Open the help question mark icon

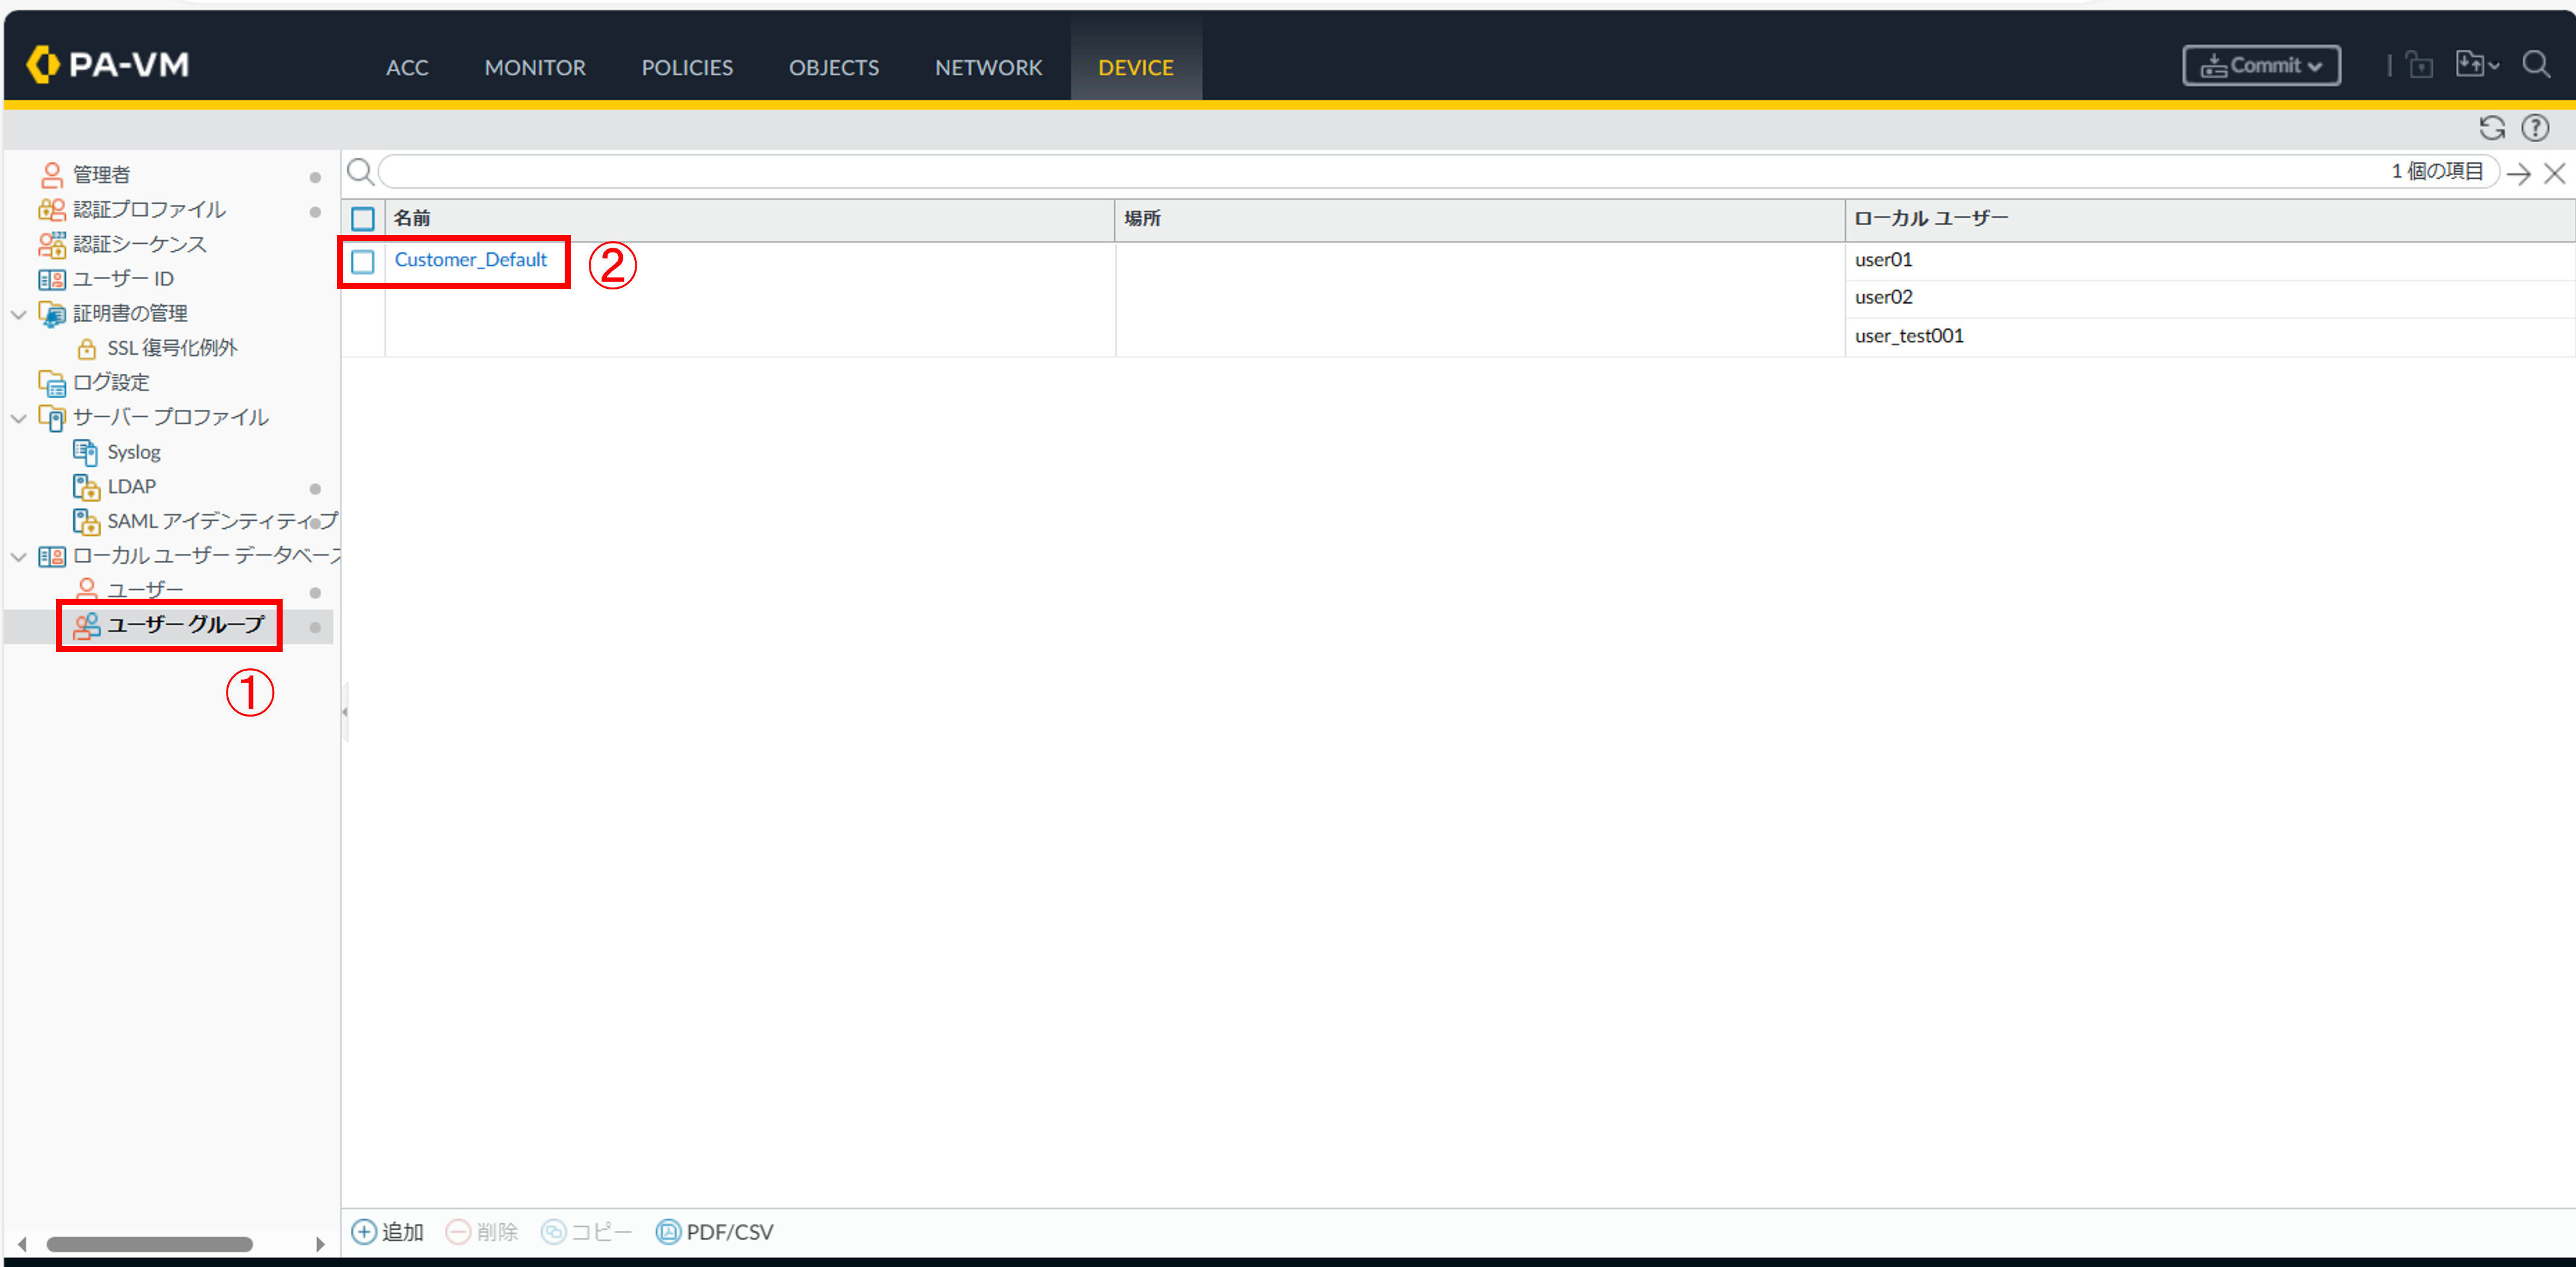[x=2534, y=128]
